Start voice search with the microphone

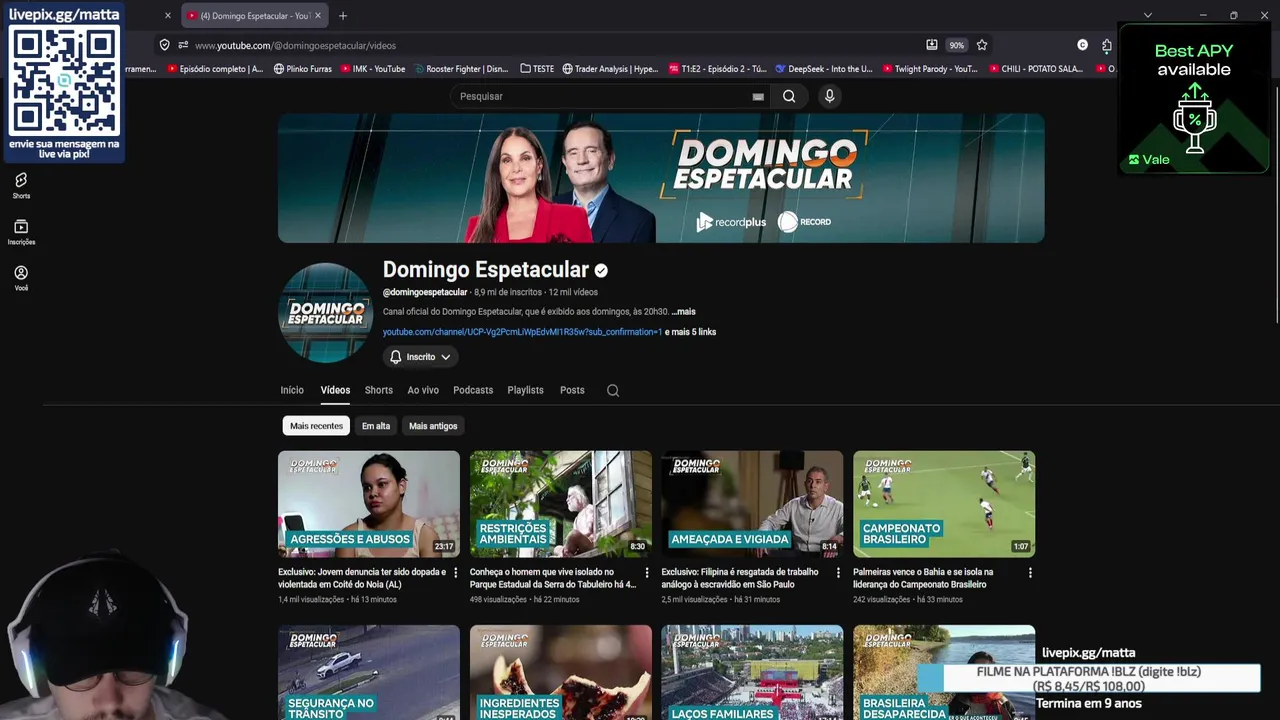coord(829,96)
